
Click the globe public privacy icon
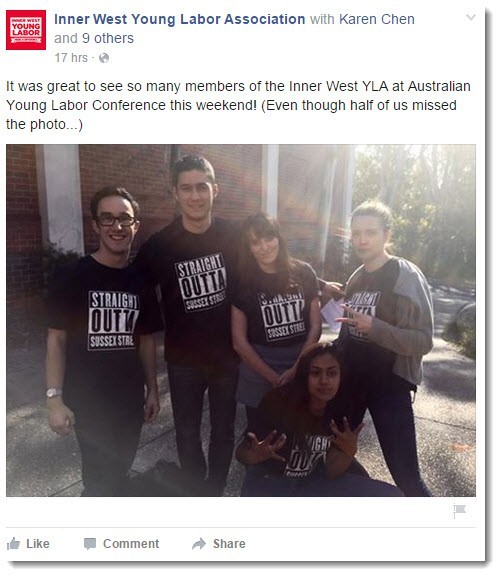(104, 58)
